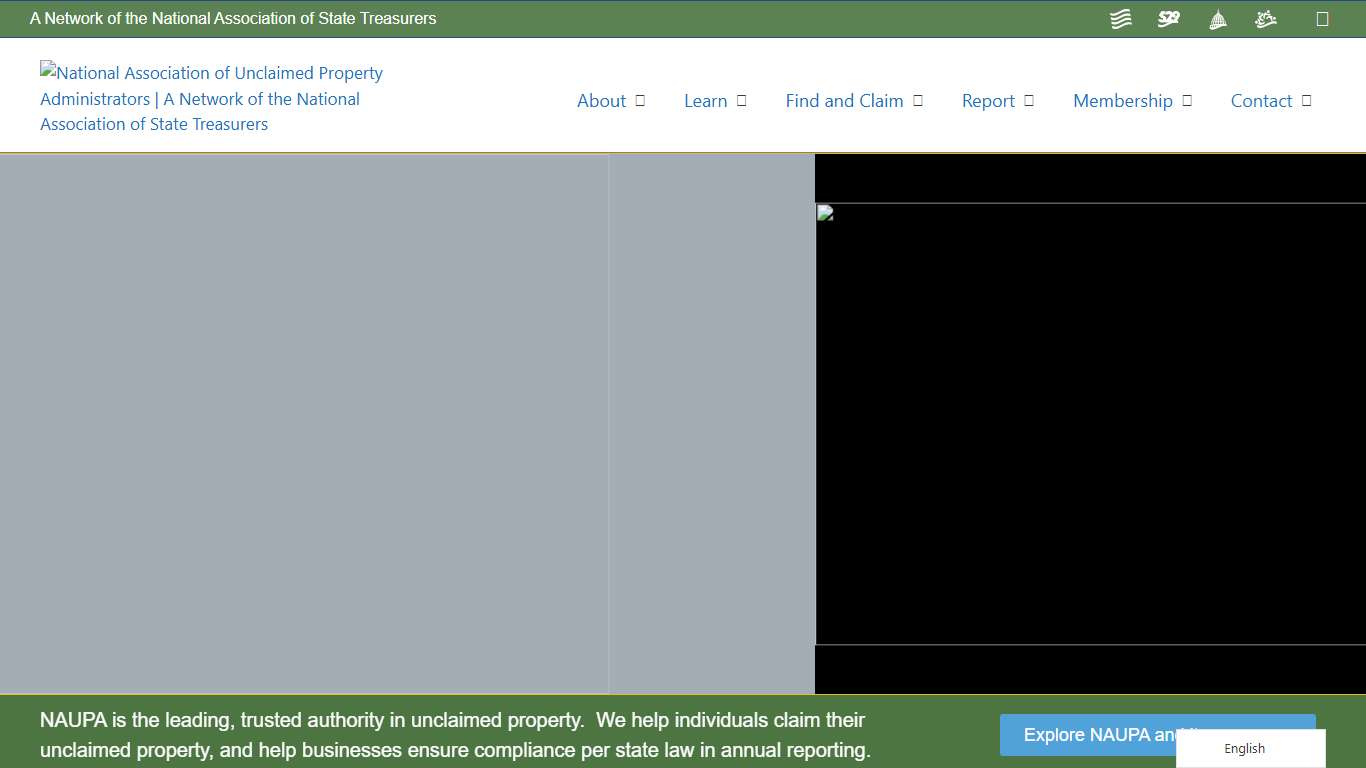Click the broken-image placeholder inside the video frame

point(823,212)
